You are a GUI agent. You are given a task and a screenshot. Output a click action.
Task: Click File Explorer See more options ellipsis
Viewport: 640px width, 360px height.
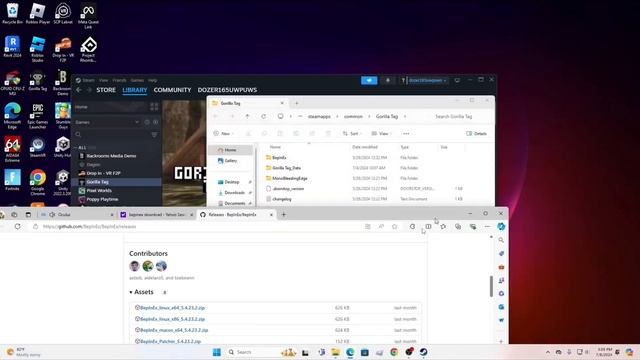coord(406,133)
